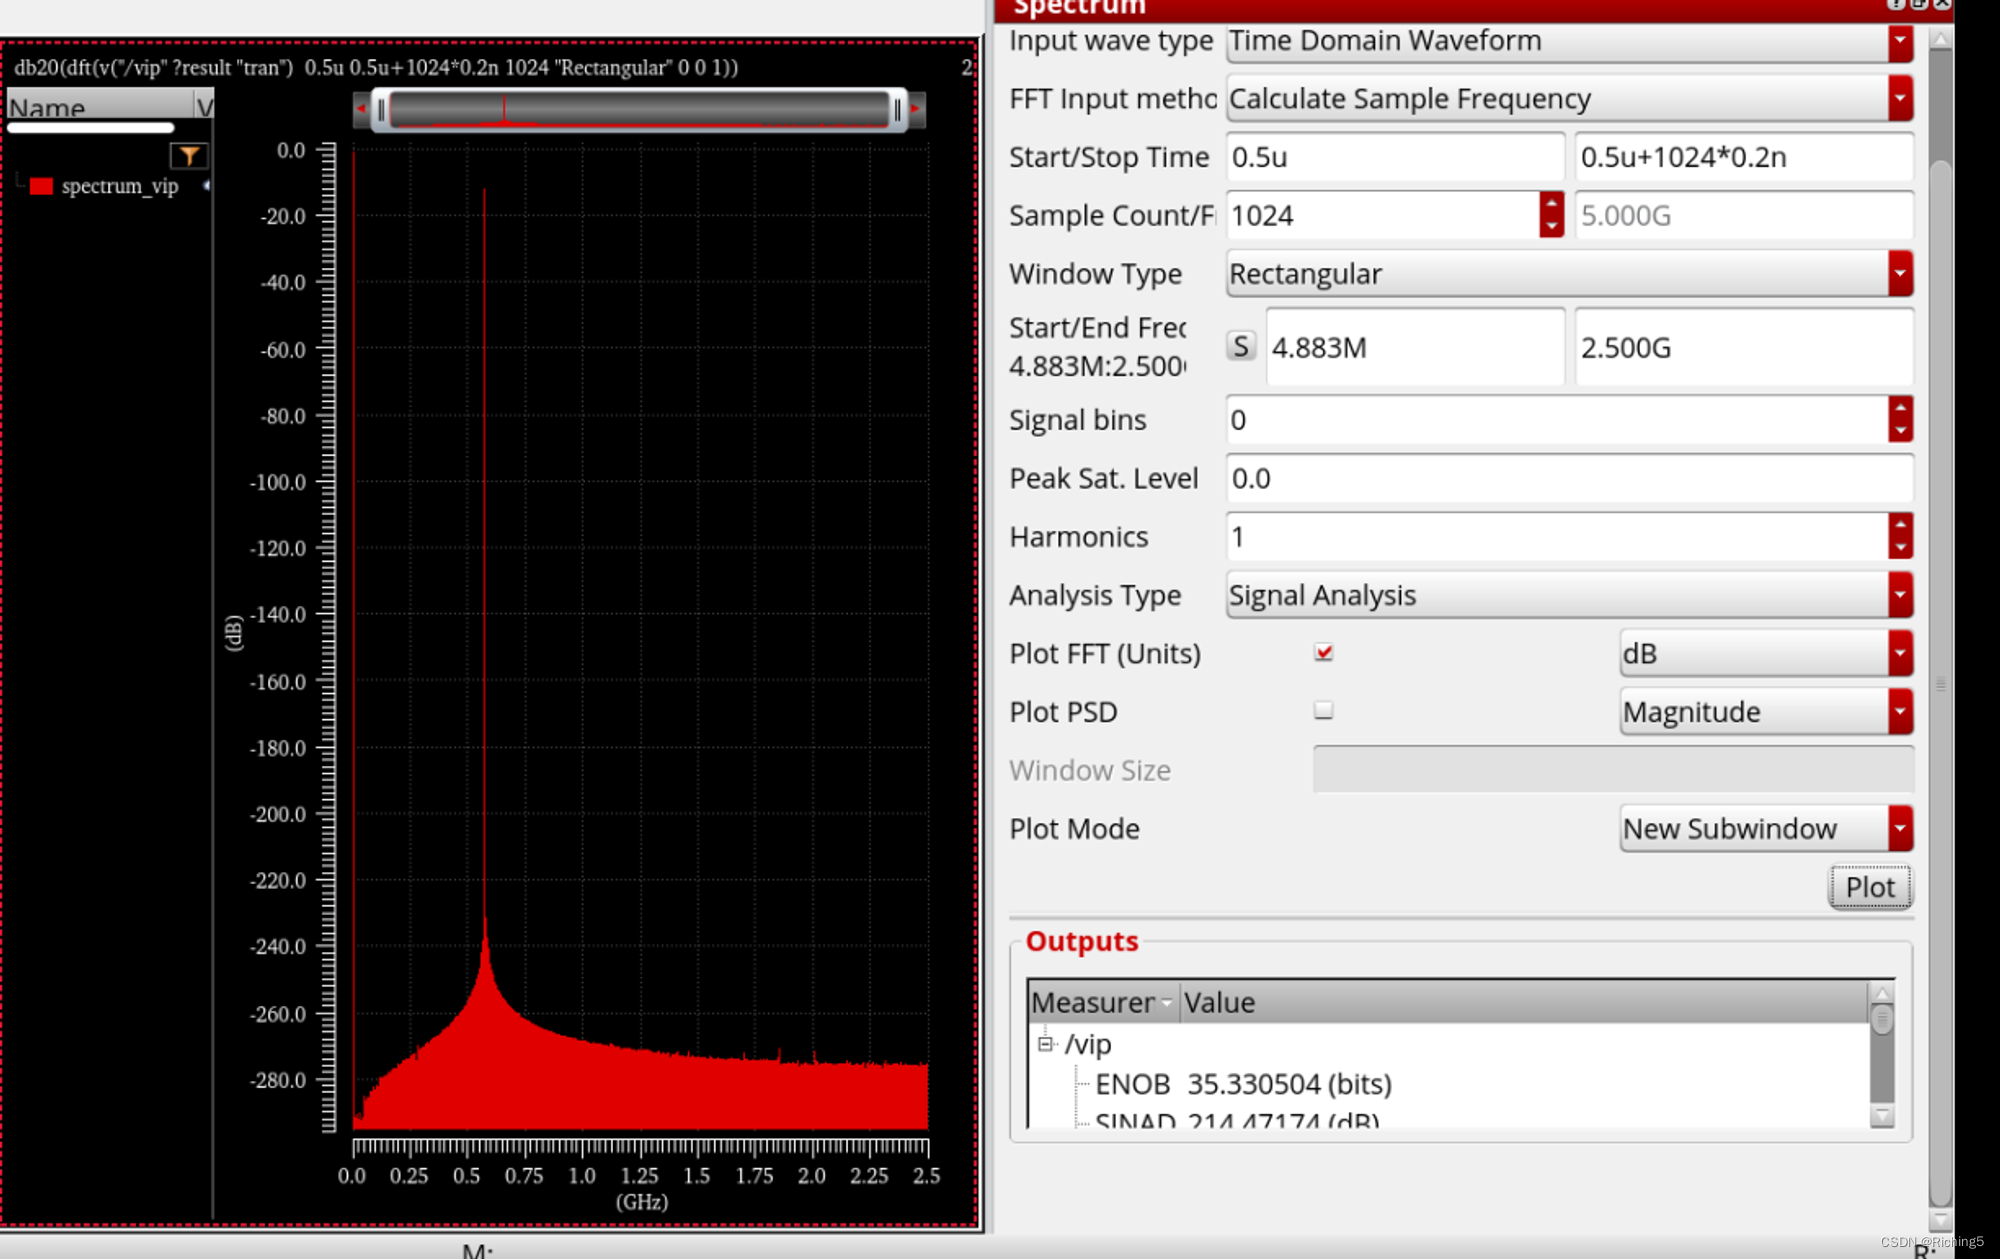2000x1259 pixels.
Task: Click the red spectrum_vip trace color swatch
Action: [x=41, y=186]
